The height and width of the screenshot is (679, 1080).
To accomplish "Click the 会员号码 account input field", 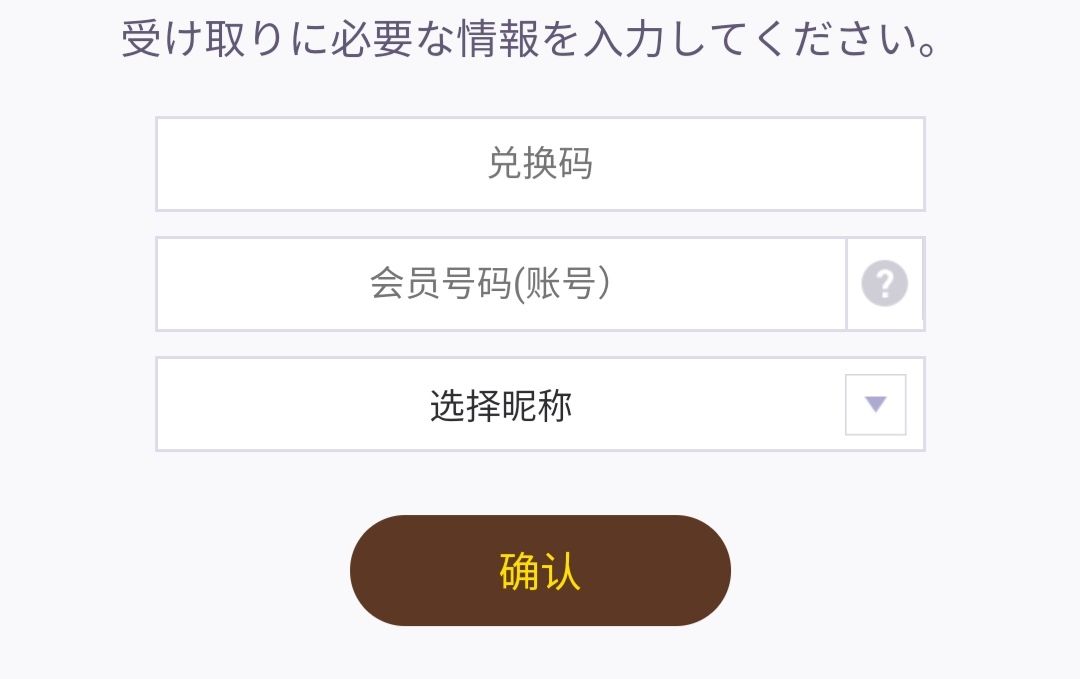I will [500, 284].
